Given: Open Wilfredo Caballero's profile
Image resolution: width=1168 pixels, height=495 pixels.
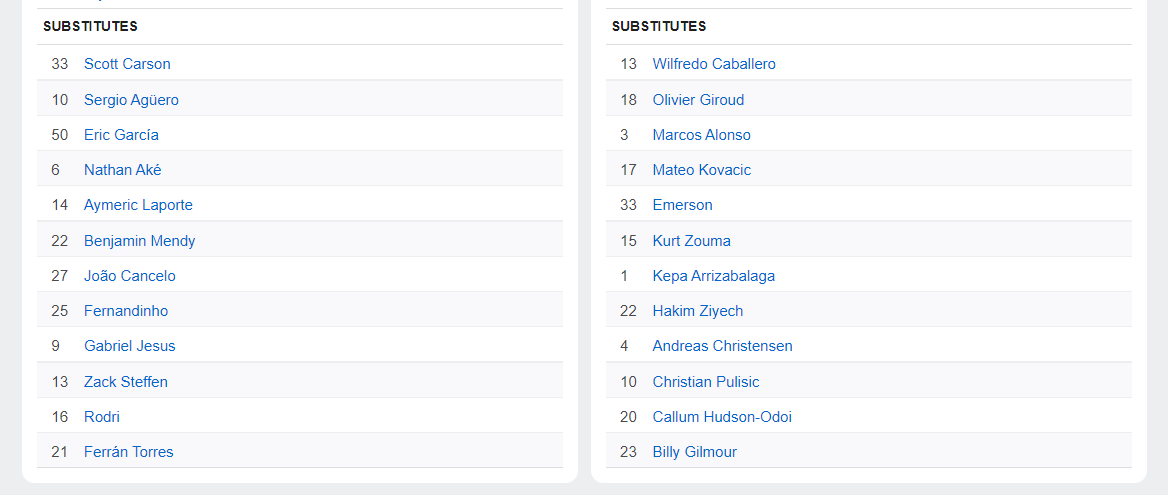Looking at the screenshot, I should click(714, 64).
